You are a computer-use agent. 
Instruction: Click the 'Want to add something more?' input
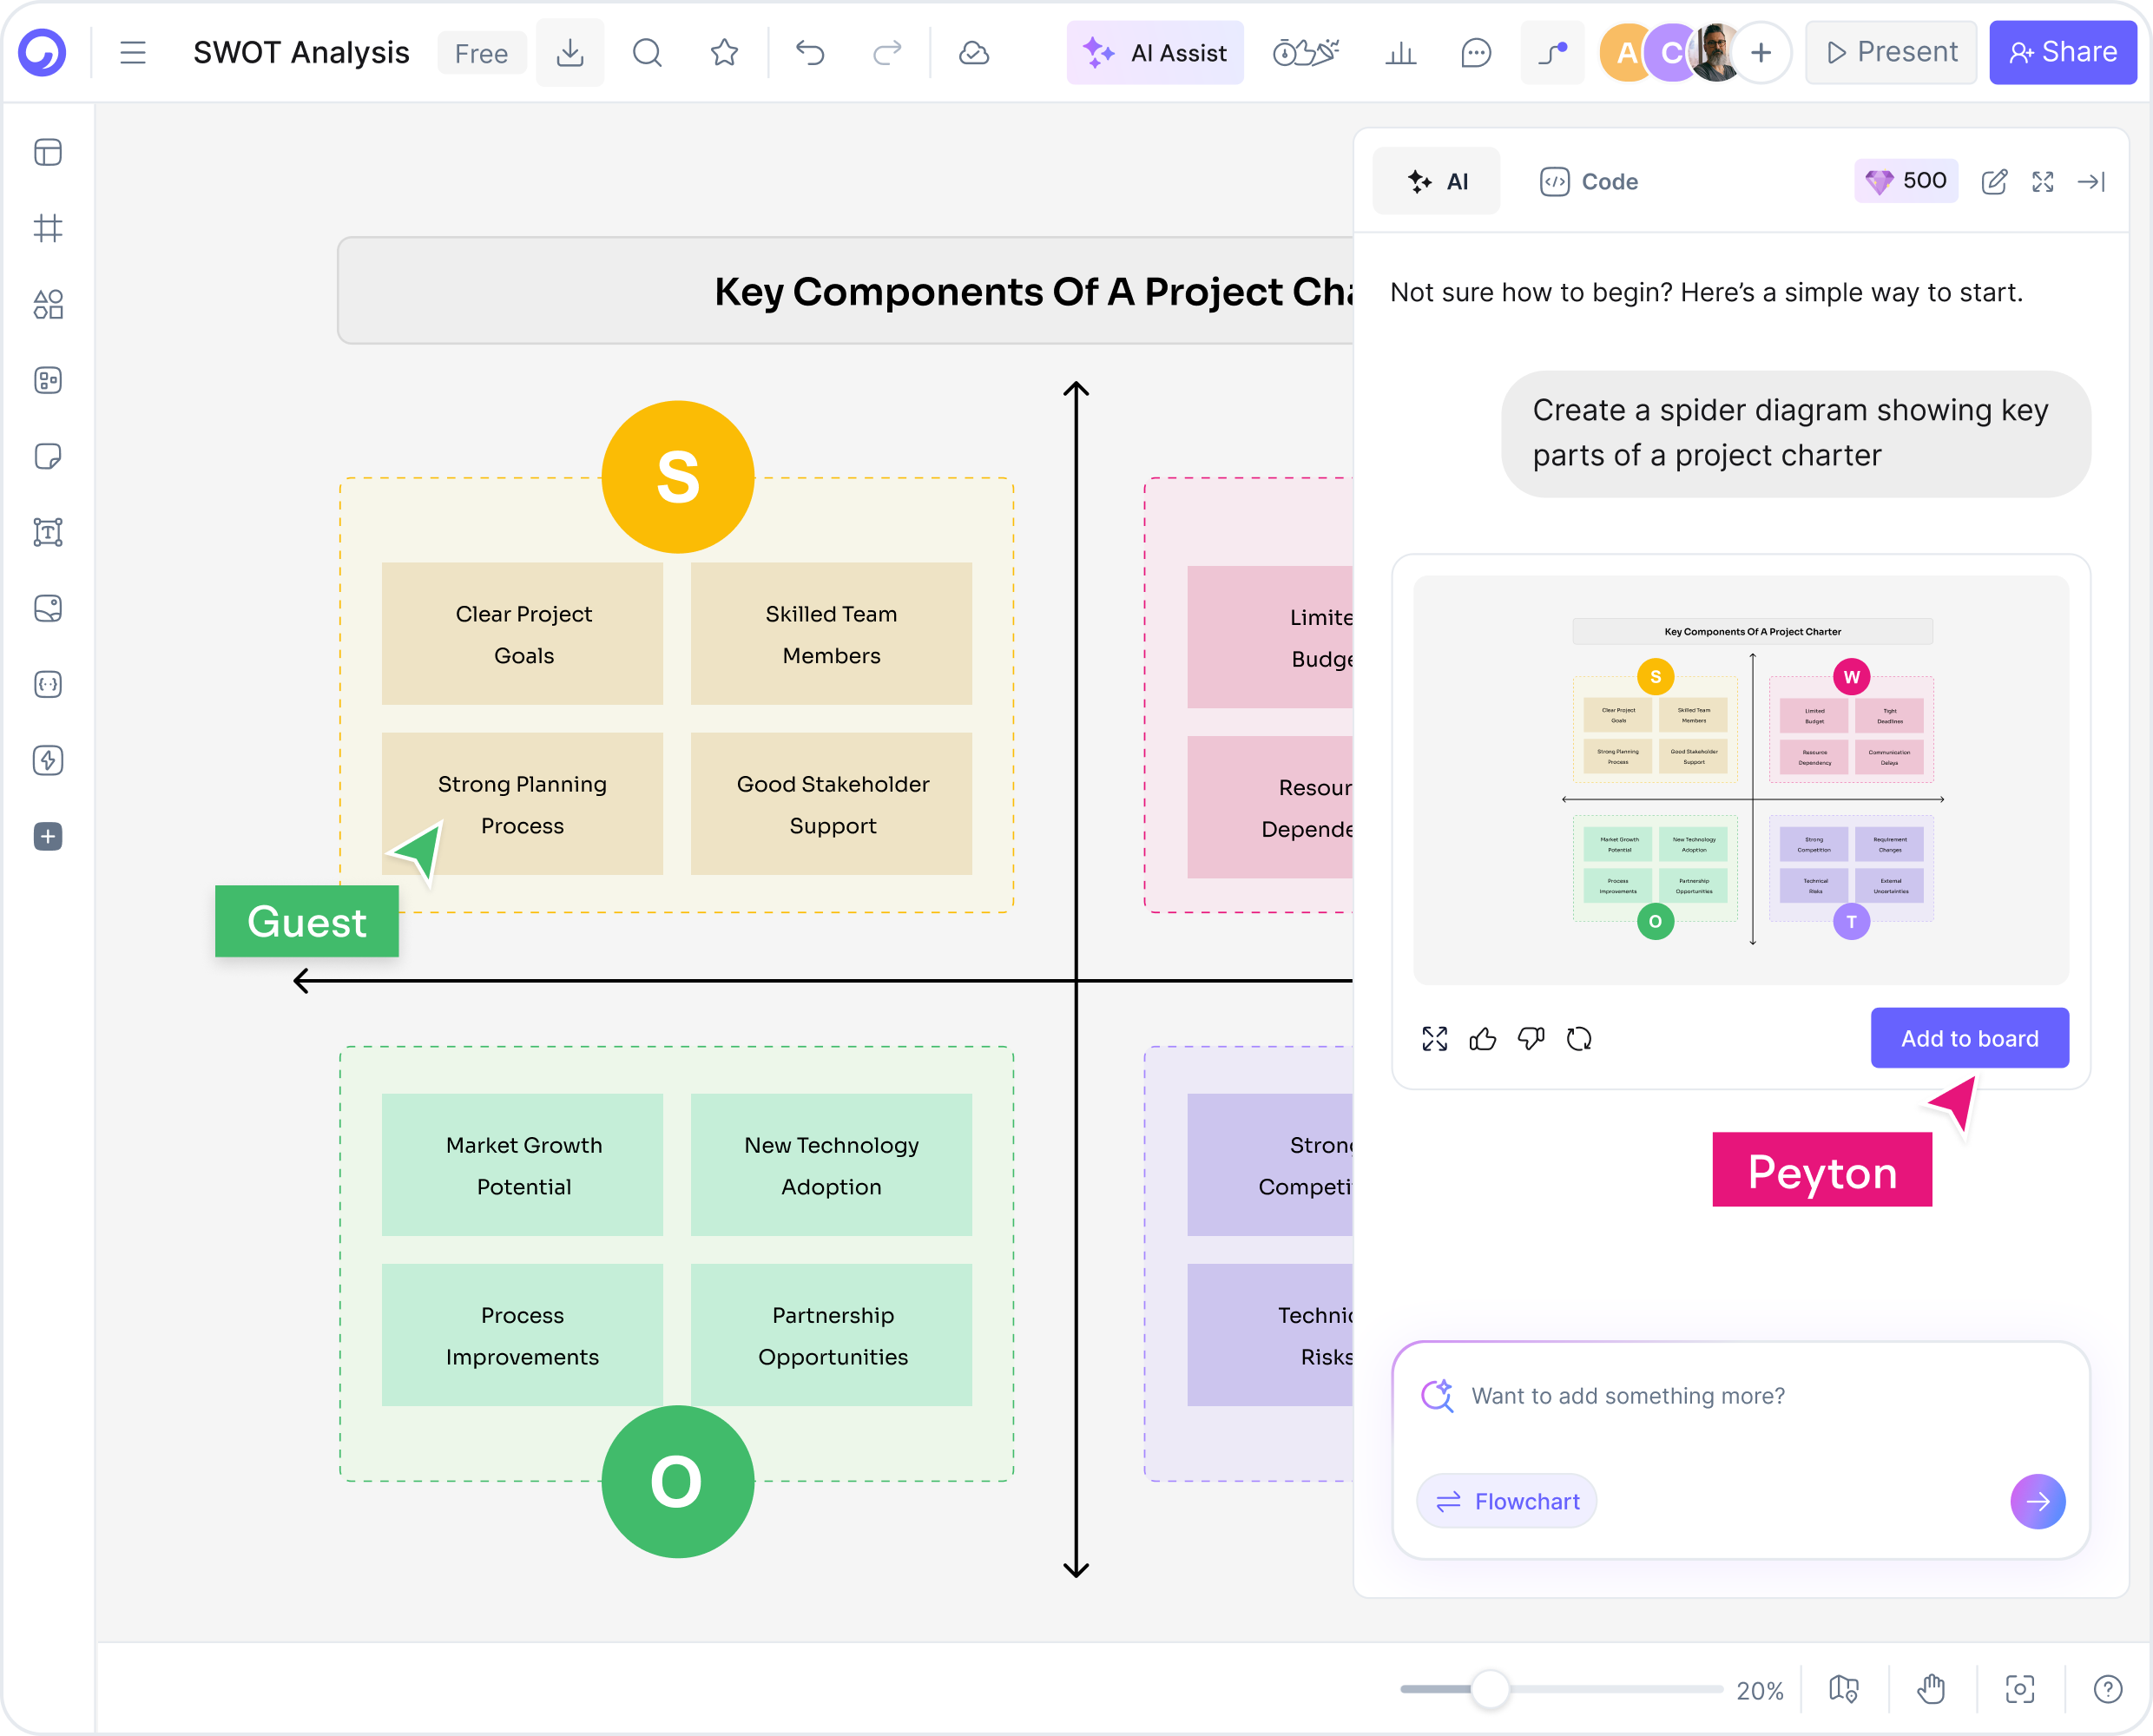coord(1740,1396)
